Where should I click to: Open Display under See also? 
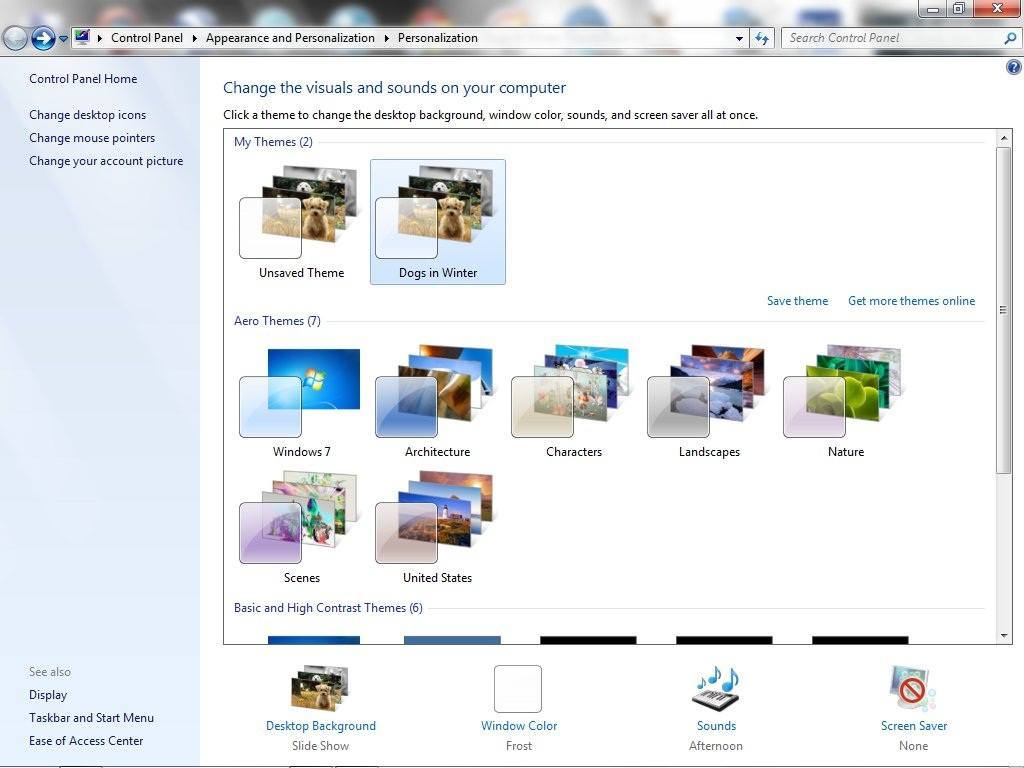(48, 695)
